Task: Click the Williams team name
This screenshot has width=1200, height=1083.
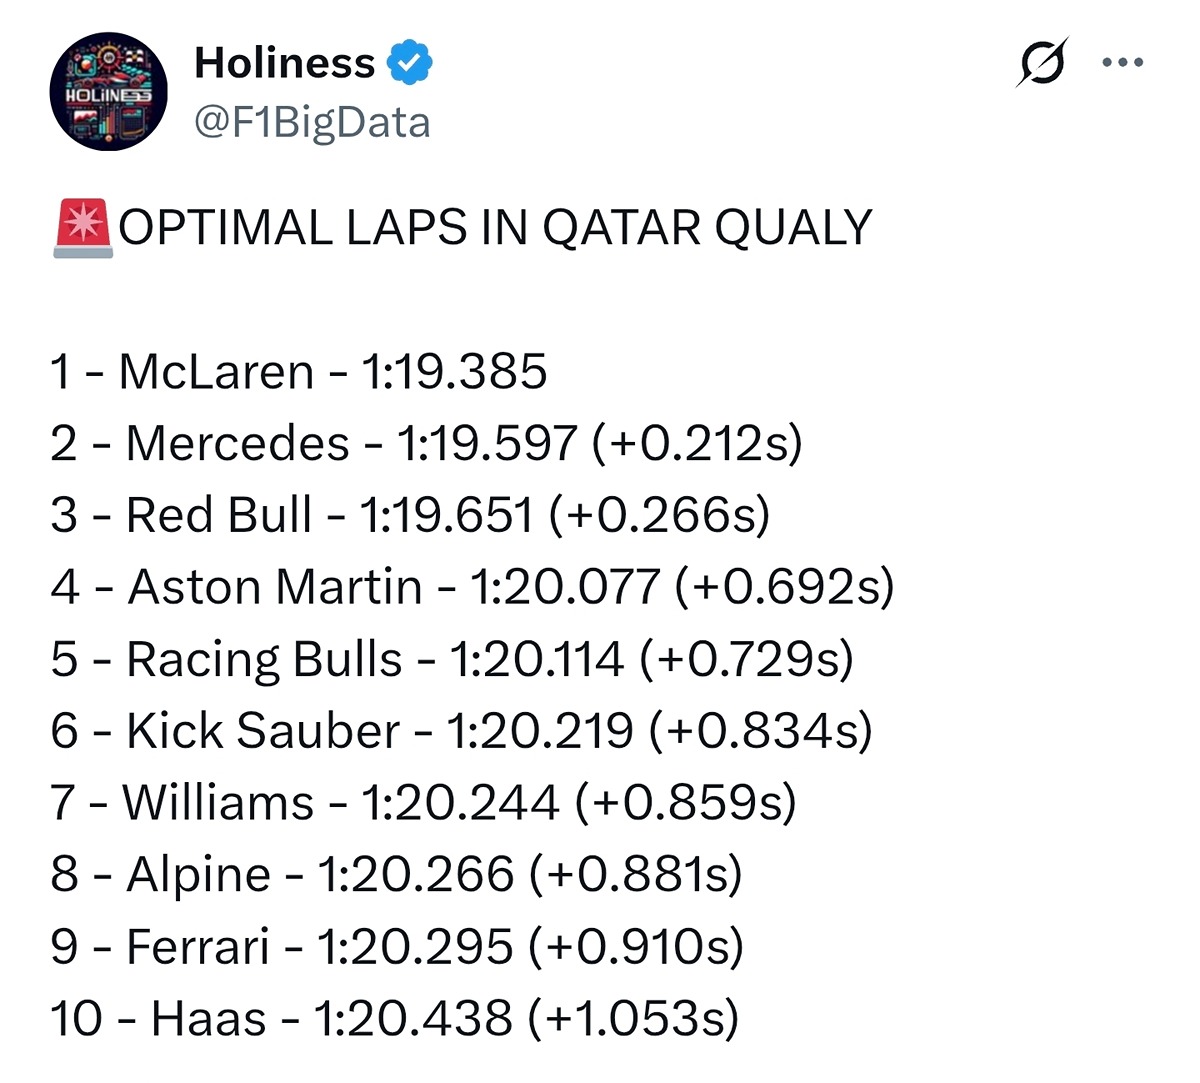Action: 218,803
